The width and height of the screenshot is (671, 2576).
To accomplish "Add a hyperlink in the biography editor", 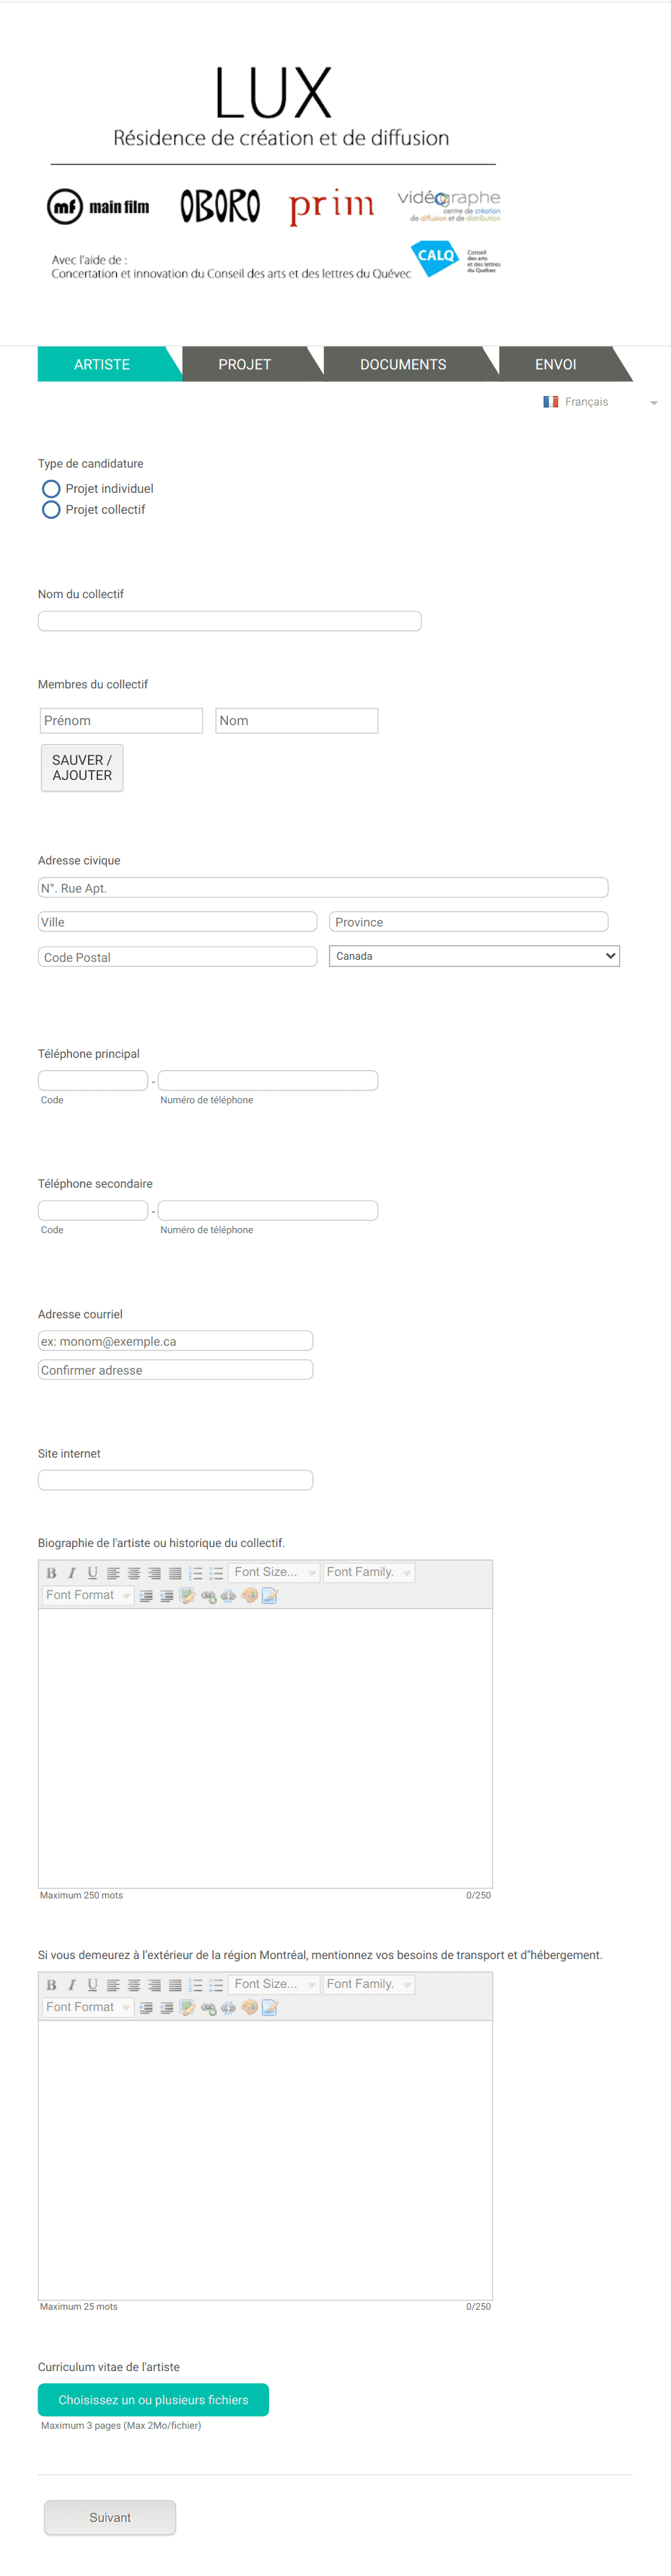I will (x=208, y=1595).
